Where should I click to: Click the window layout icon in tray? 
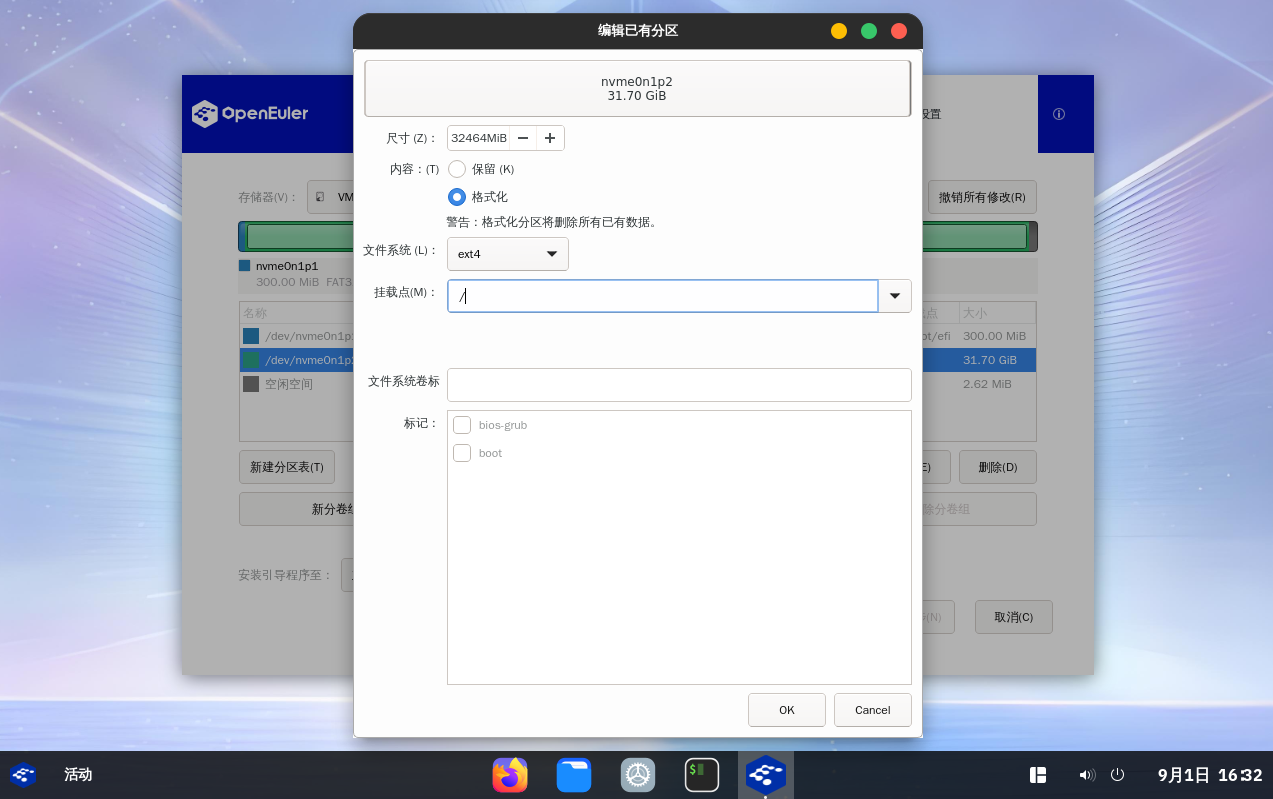(x=1038, y=775)
